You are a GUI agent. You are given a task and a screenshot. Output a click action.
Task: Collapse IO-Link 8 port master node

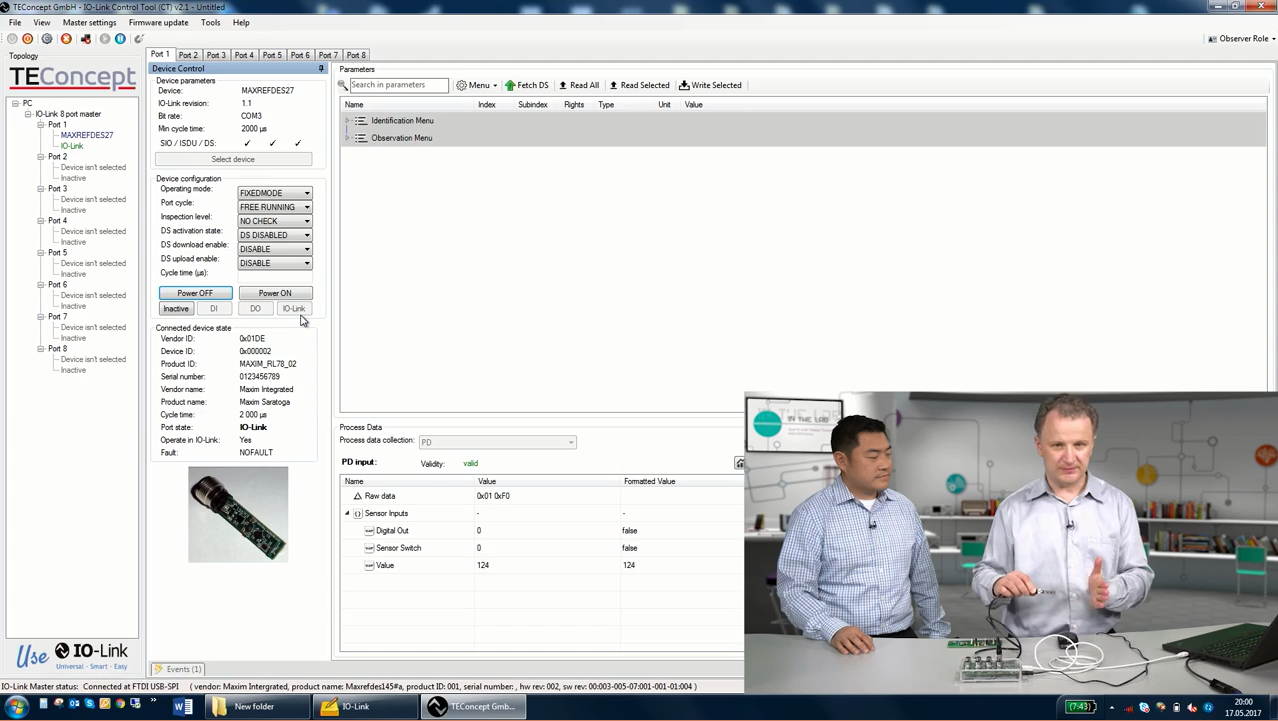click(28, 114)
